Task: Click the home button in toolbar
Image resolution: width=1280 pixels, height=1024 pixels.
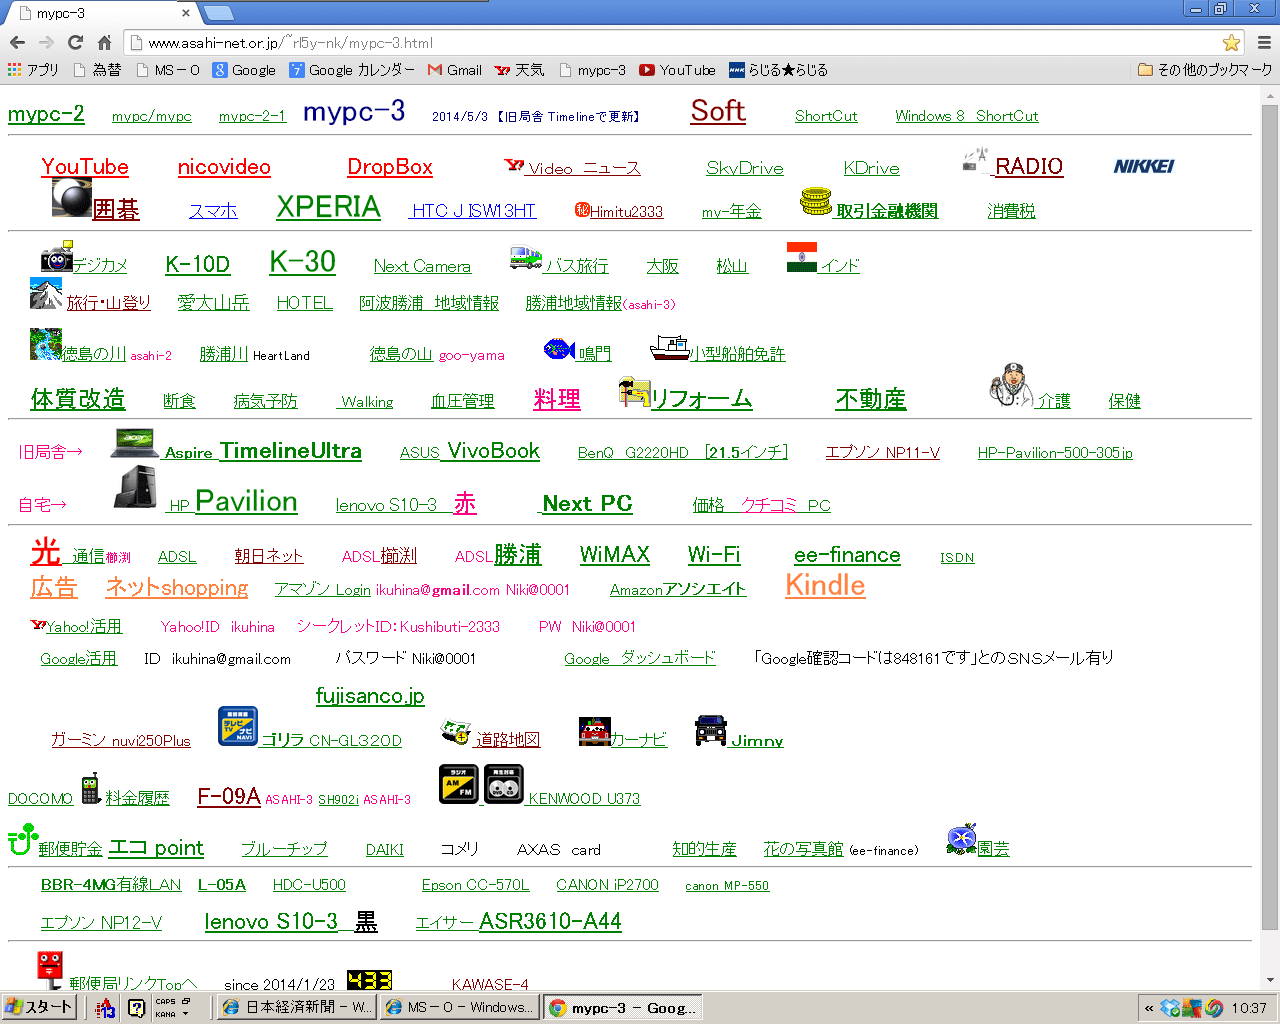Action: click(104, 42)
